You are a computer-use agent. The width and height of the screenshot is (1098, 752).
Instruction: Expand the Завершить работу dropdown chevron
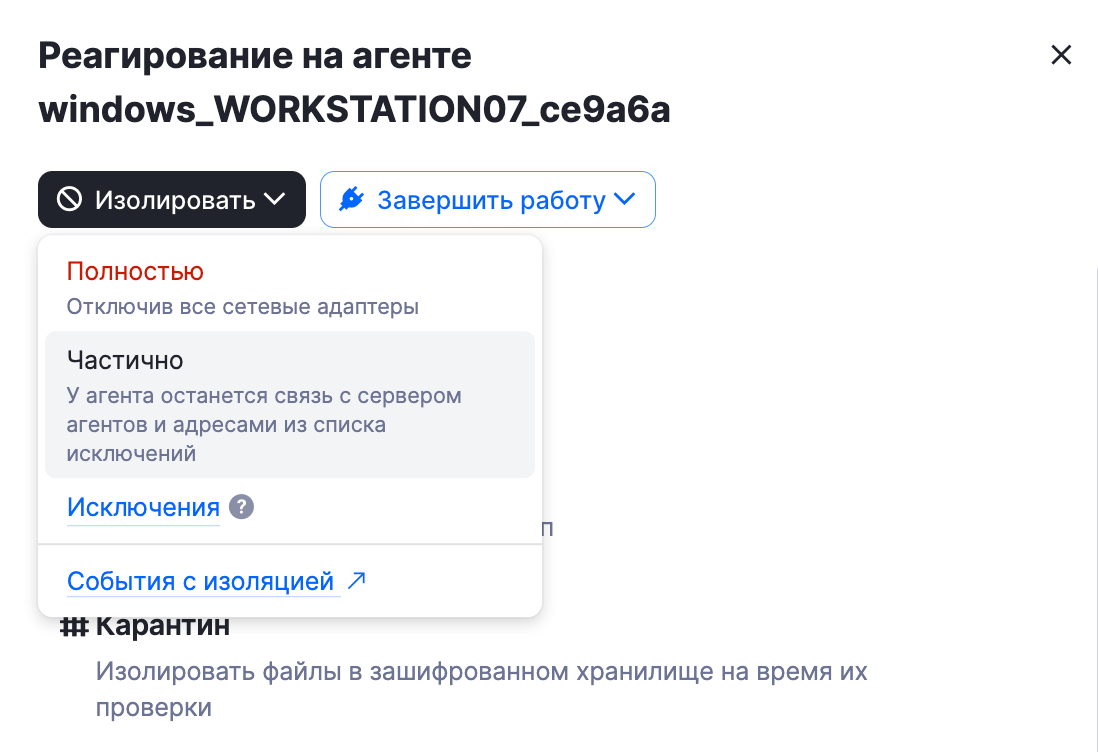[x=624, y=200]
